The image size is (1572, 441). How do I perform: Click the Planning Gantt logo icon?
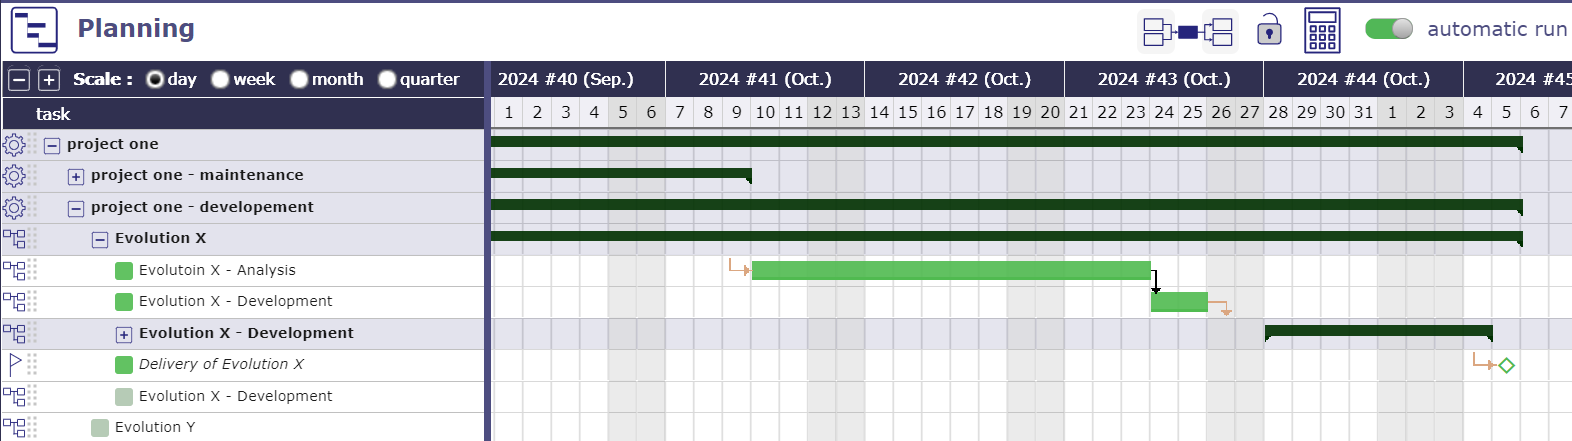coord(35,30)
